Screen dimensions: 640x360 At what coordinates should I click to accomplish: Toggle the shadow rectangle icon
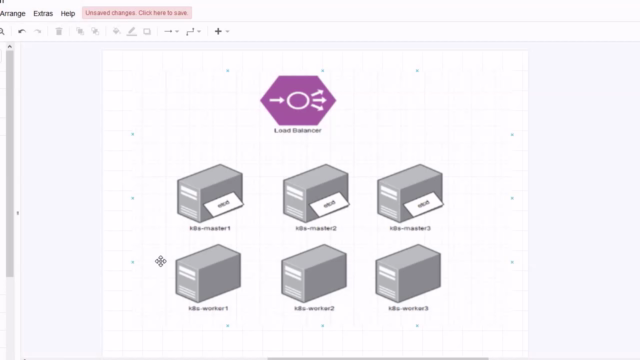(147, 31)
